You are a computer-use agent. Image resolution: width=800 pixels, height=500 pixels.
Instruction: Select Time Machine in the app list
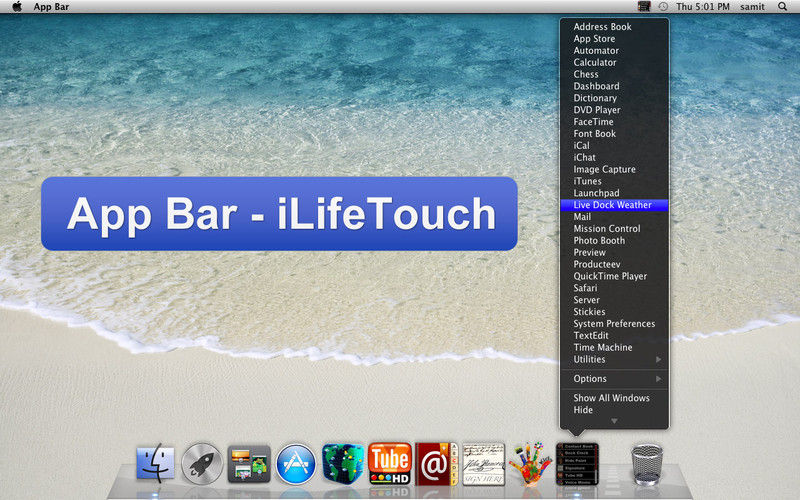tap(614, 347)
